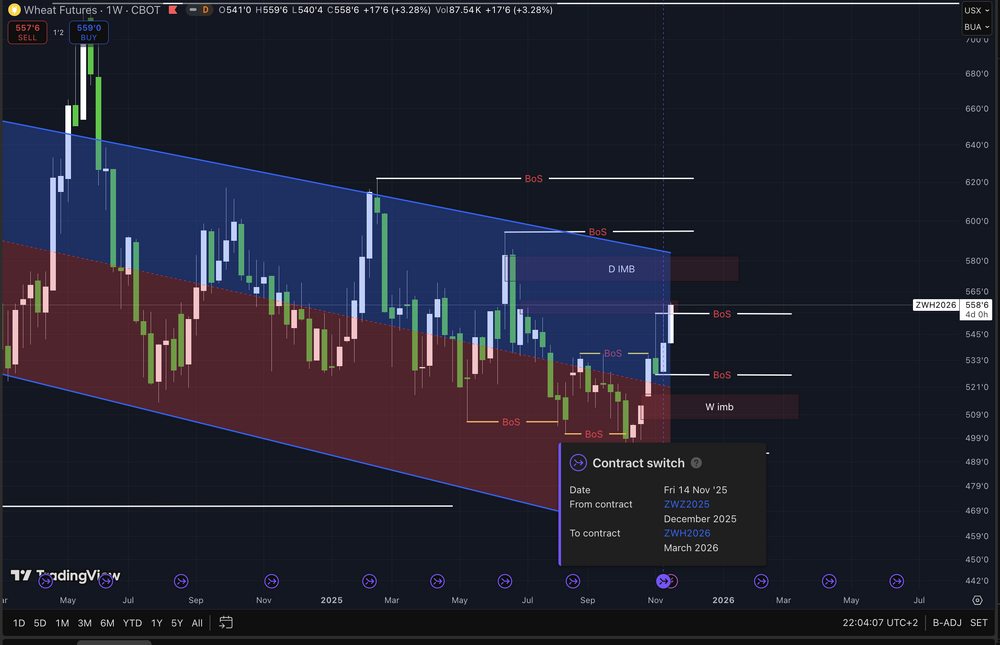Click the SELL 557'6 button
Screen dimensions: 1000x645
click(27, 33)
